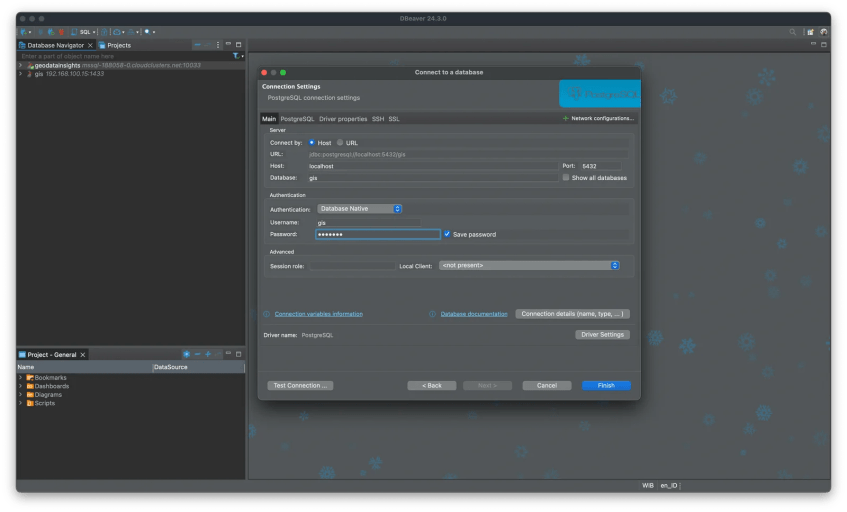Expand the gis 192.168.100.15 connection node
847x512 pixels.
[21, 73]
